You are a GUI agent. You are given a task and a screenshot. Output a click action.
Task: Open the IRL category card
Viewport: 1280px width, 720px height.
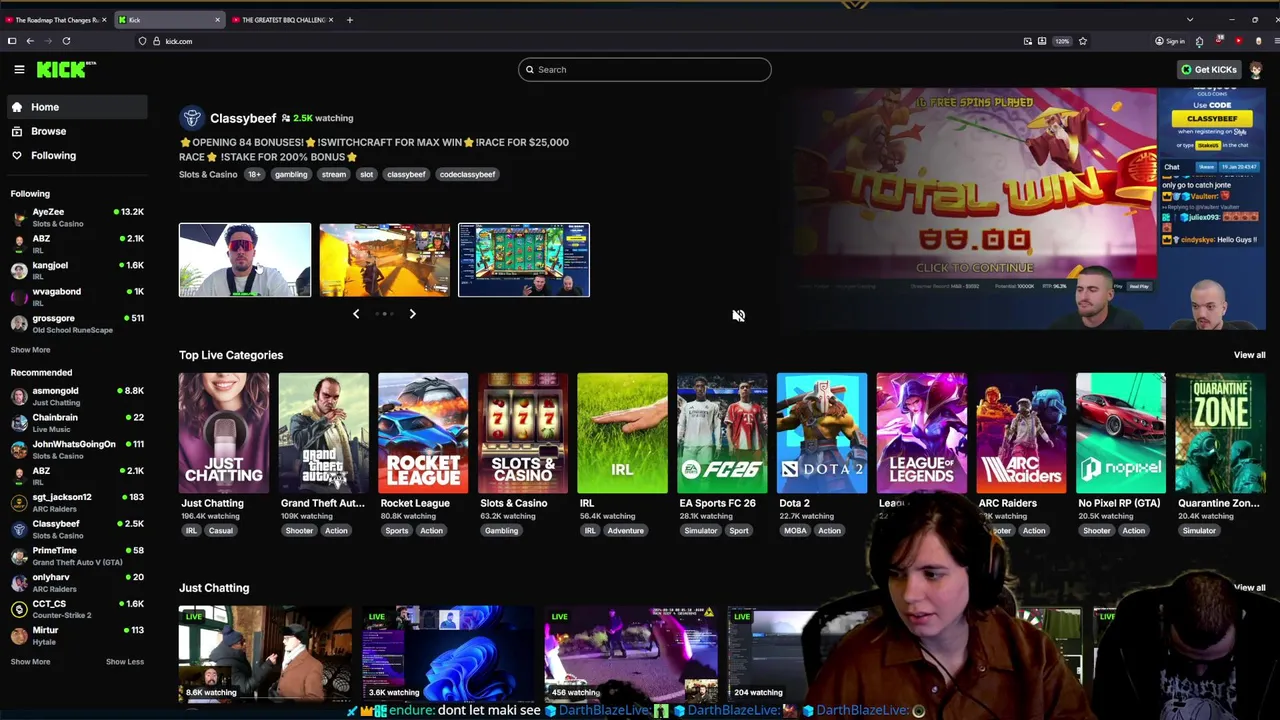click(622, 433)
